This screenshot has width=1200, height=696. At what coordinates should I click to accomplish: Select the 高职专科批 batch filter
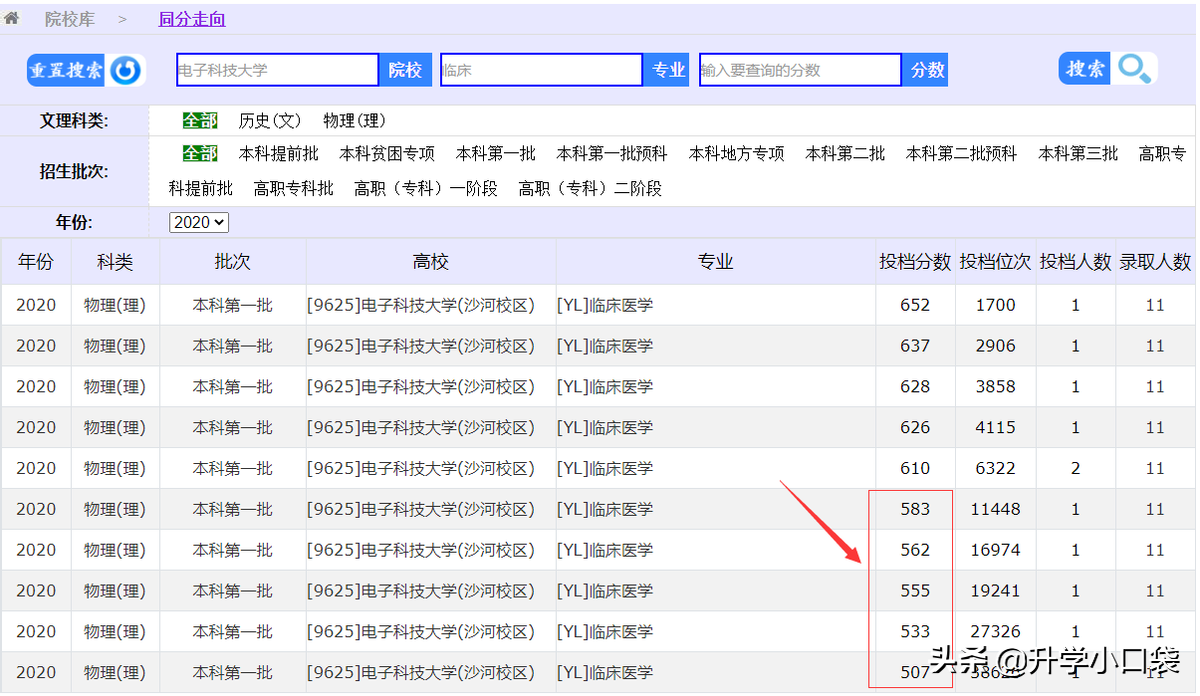pos(294,187)
